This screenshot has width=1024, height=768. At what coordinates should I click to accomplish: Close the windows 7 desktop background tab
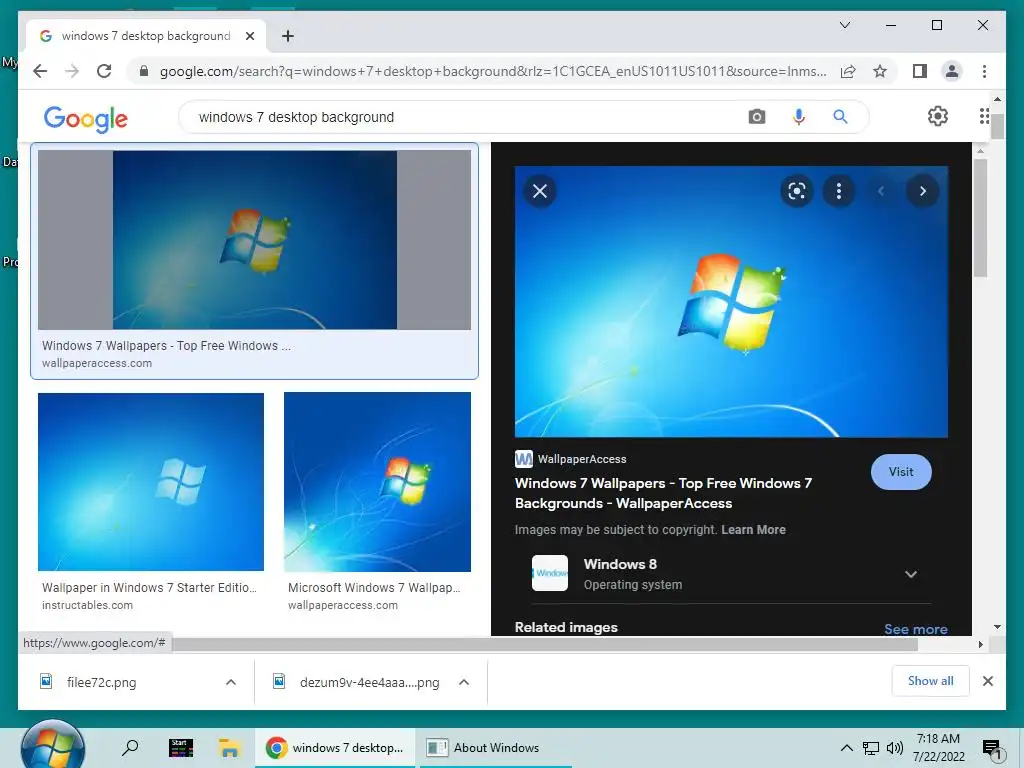pos(249,36)
